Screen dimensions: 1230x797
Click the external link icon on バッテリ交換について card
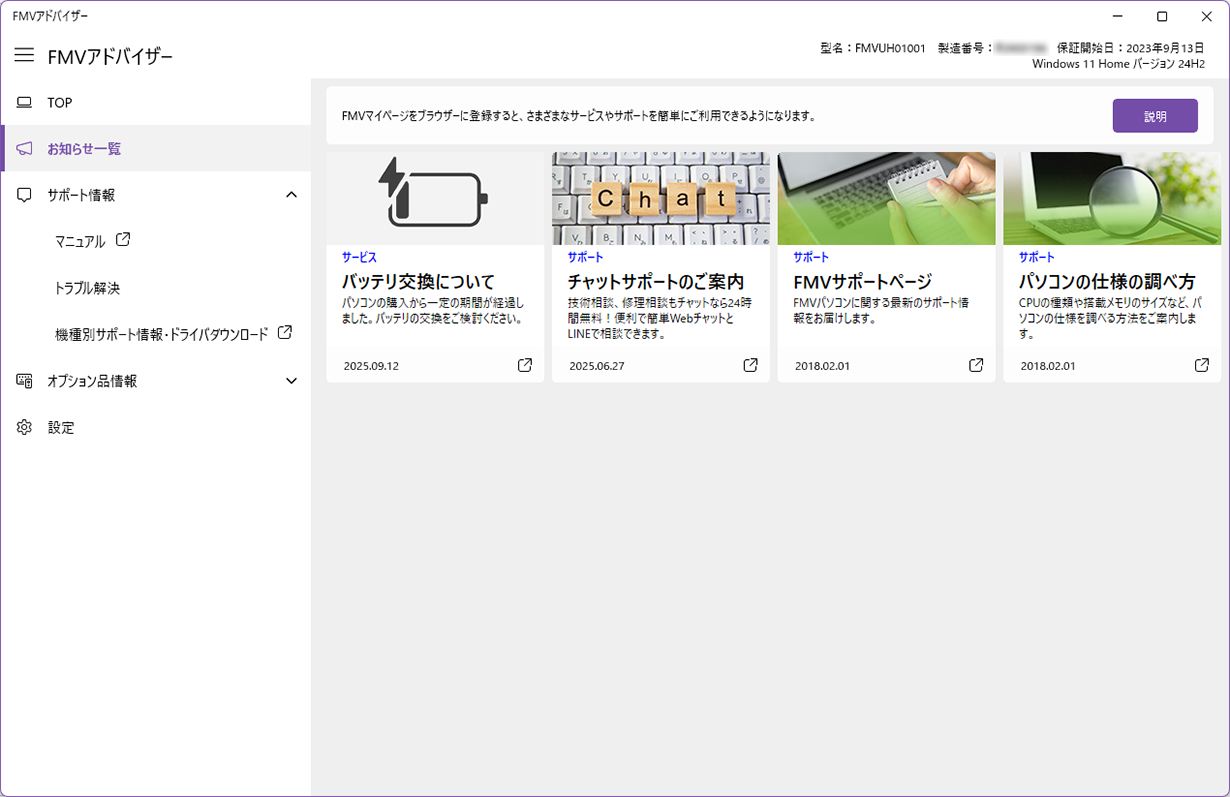(525, 365)
